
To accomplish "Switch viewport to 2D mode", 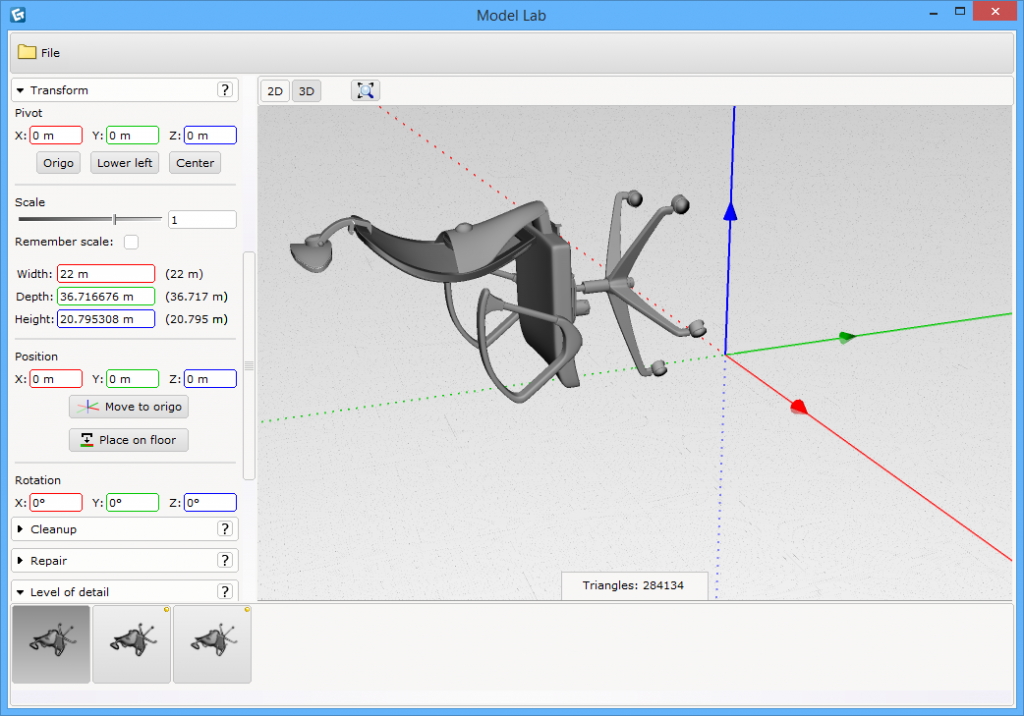I will click(274, 90).
